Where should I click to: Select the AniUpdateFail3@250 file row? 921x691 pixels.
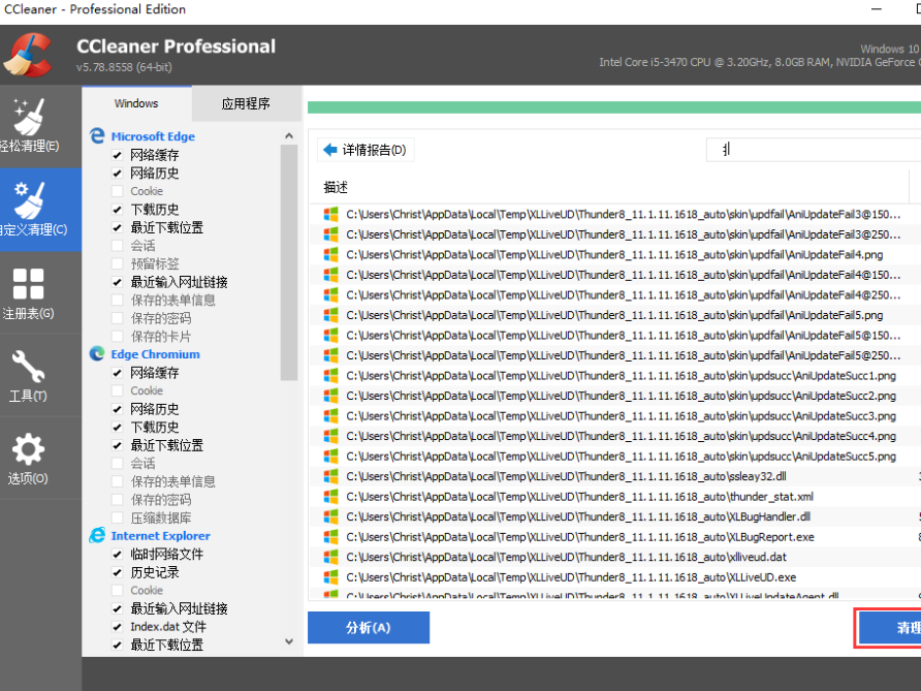(614, 234)
